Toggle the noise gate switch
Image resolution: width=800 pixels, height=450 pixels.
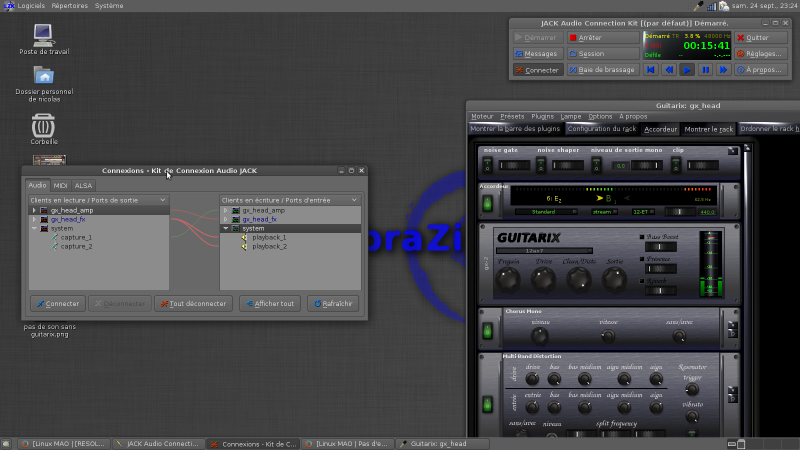[x=487, y=165]
